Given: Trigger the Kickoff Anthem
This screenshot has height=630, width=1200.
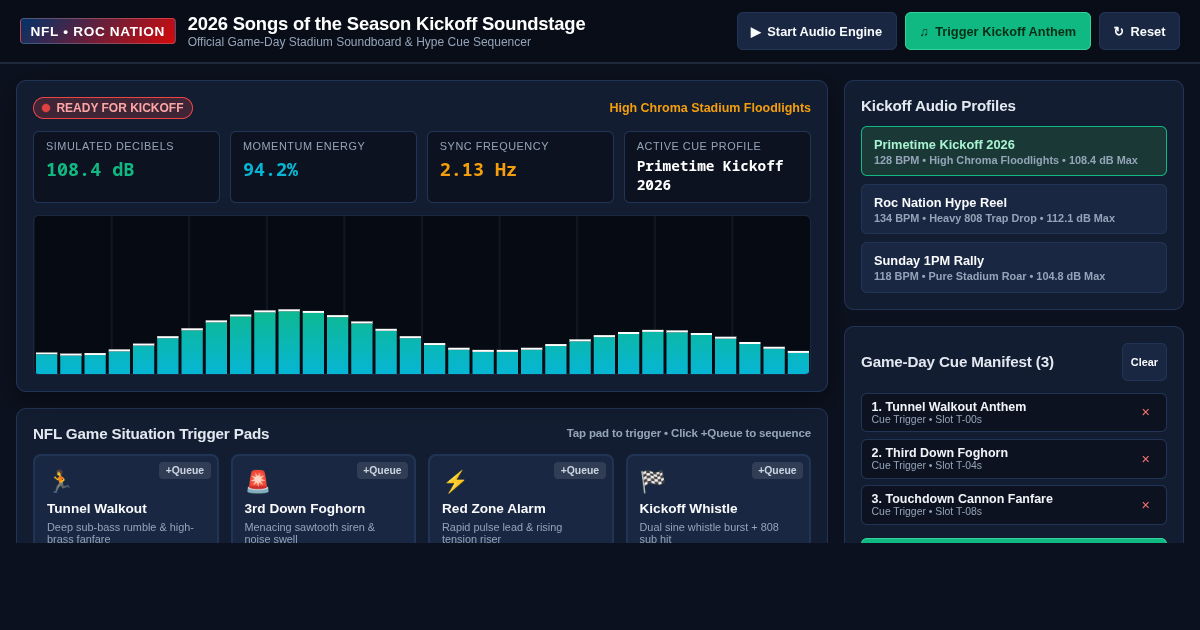Looking at the screenshot, I should 998,31.
